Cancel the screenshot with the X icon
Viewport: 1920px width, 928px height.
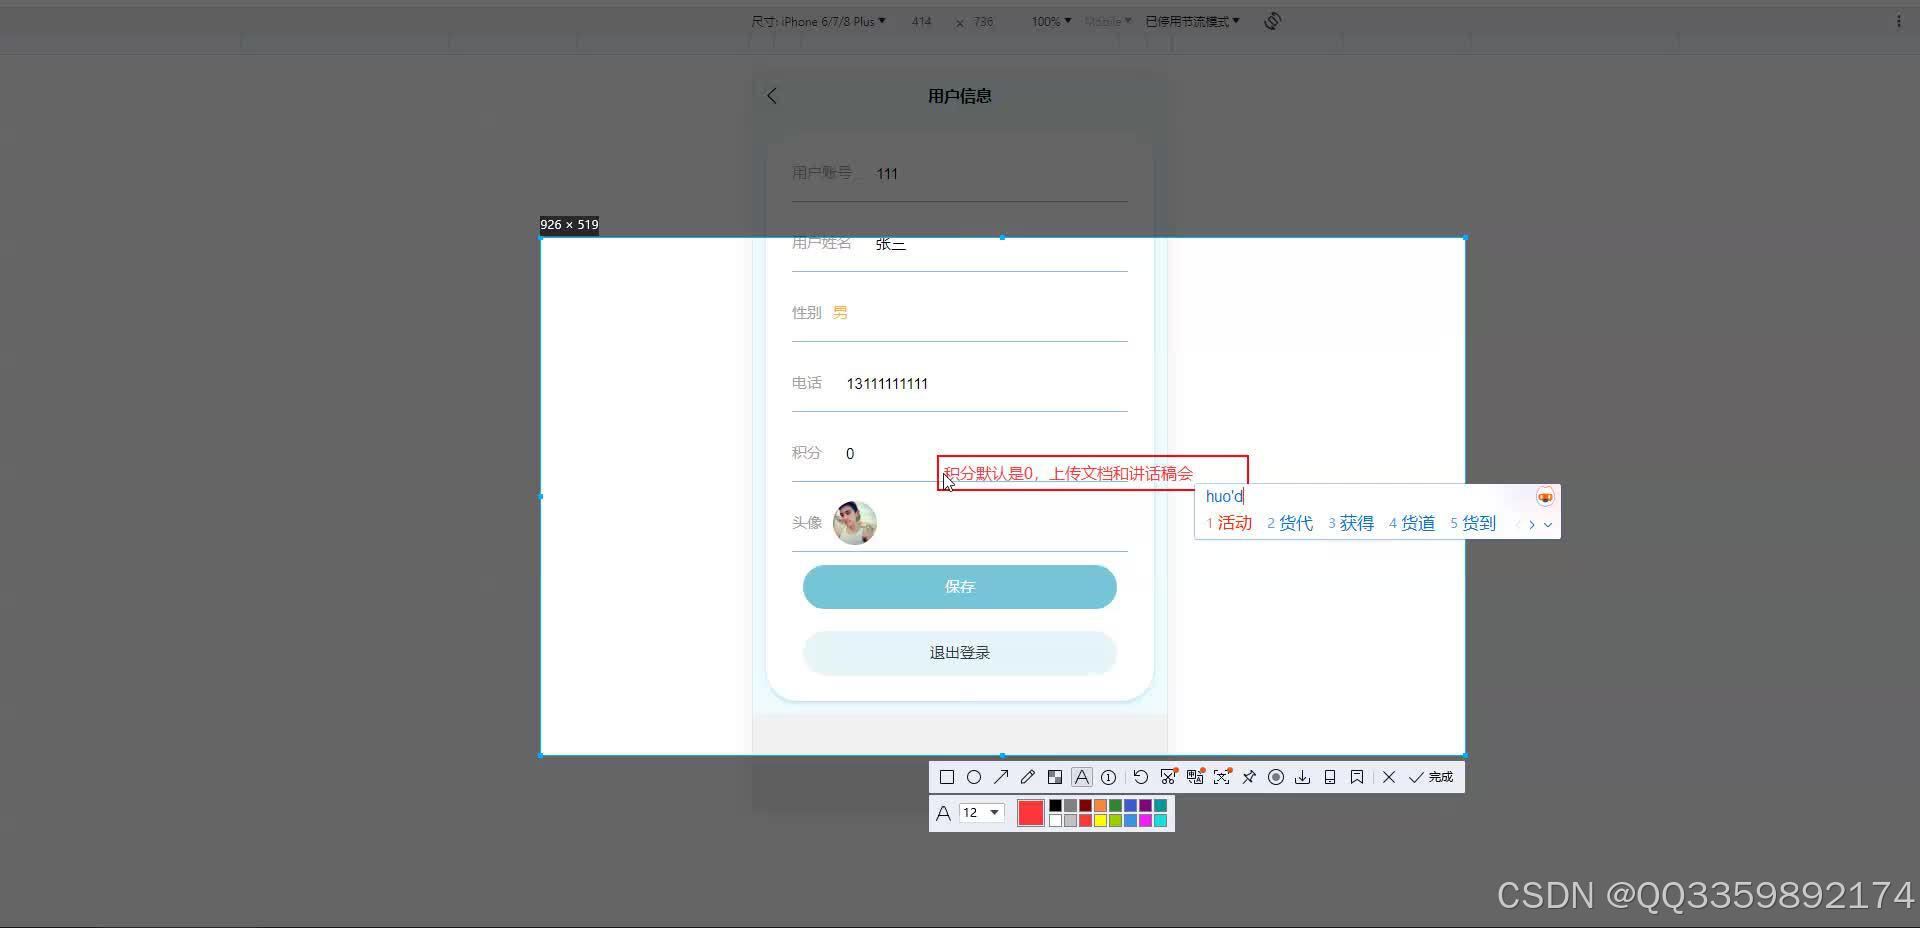(1389, 777)
